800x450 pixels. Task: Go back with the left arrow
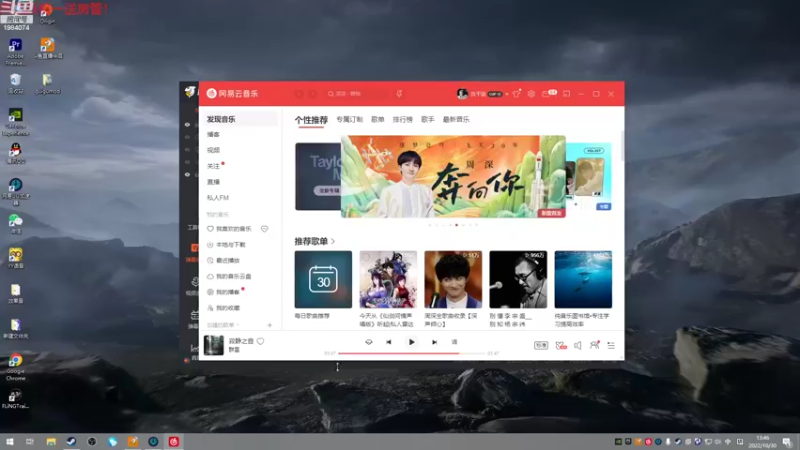299,94
